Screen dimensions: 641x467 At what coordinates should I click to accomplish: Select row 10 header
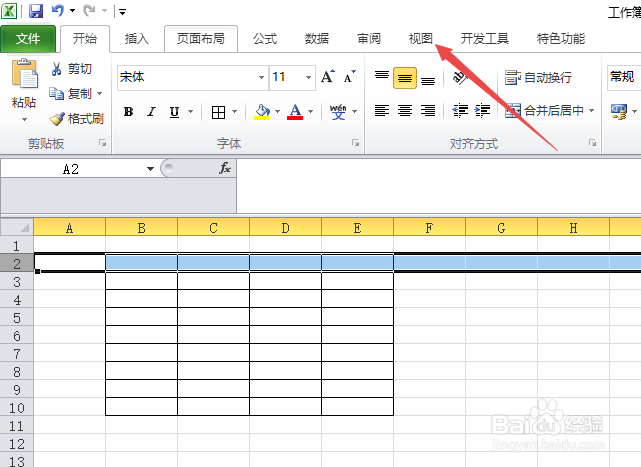click(17, 408)
